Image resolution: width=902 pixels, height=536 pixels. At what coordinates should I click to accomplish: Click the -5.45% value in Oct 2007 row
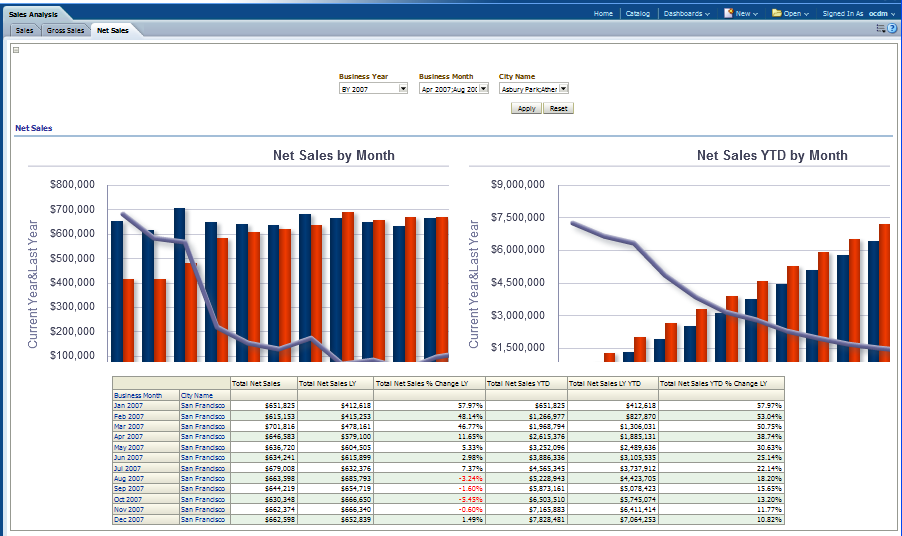tap(471, 499)
